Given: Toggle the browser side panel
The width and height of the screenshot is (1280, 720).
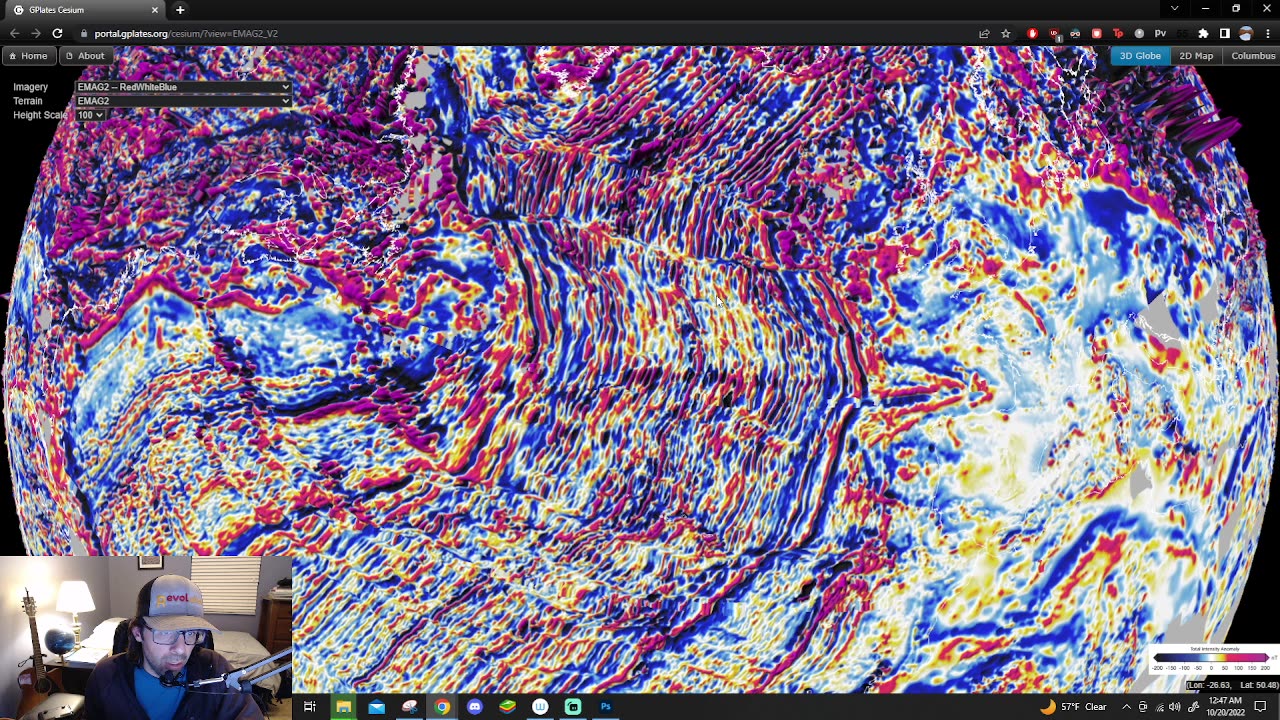Looking at the screenshot, I should (1224, 34).
